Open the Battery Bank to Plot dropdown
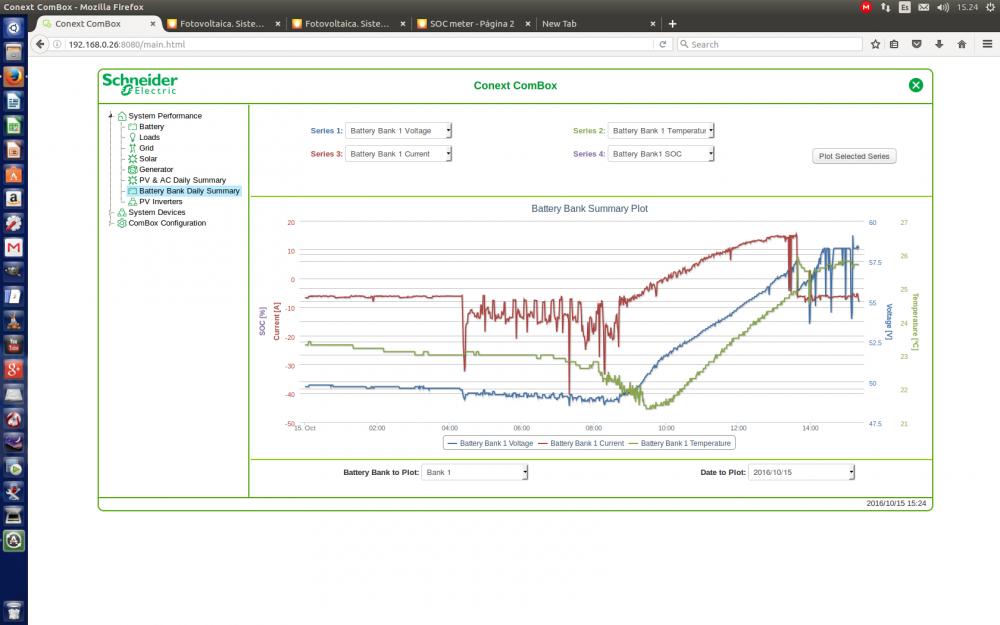 point(474,472)
